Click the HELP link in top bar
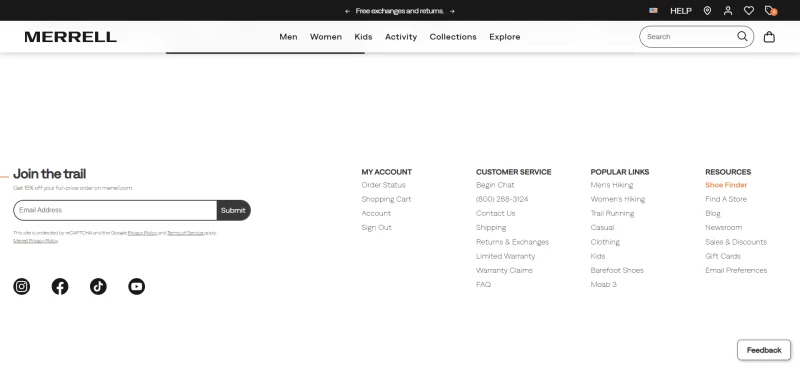Viewport: 800px width, 366px height. point(681,11)
